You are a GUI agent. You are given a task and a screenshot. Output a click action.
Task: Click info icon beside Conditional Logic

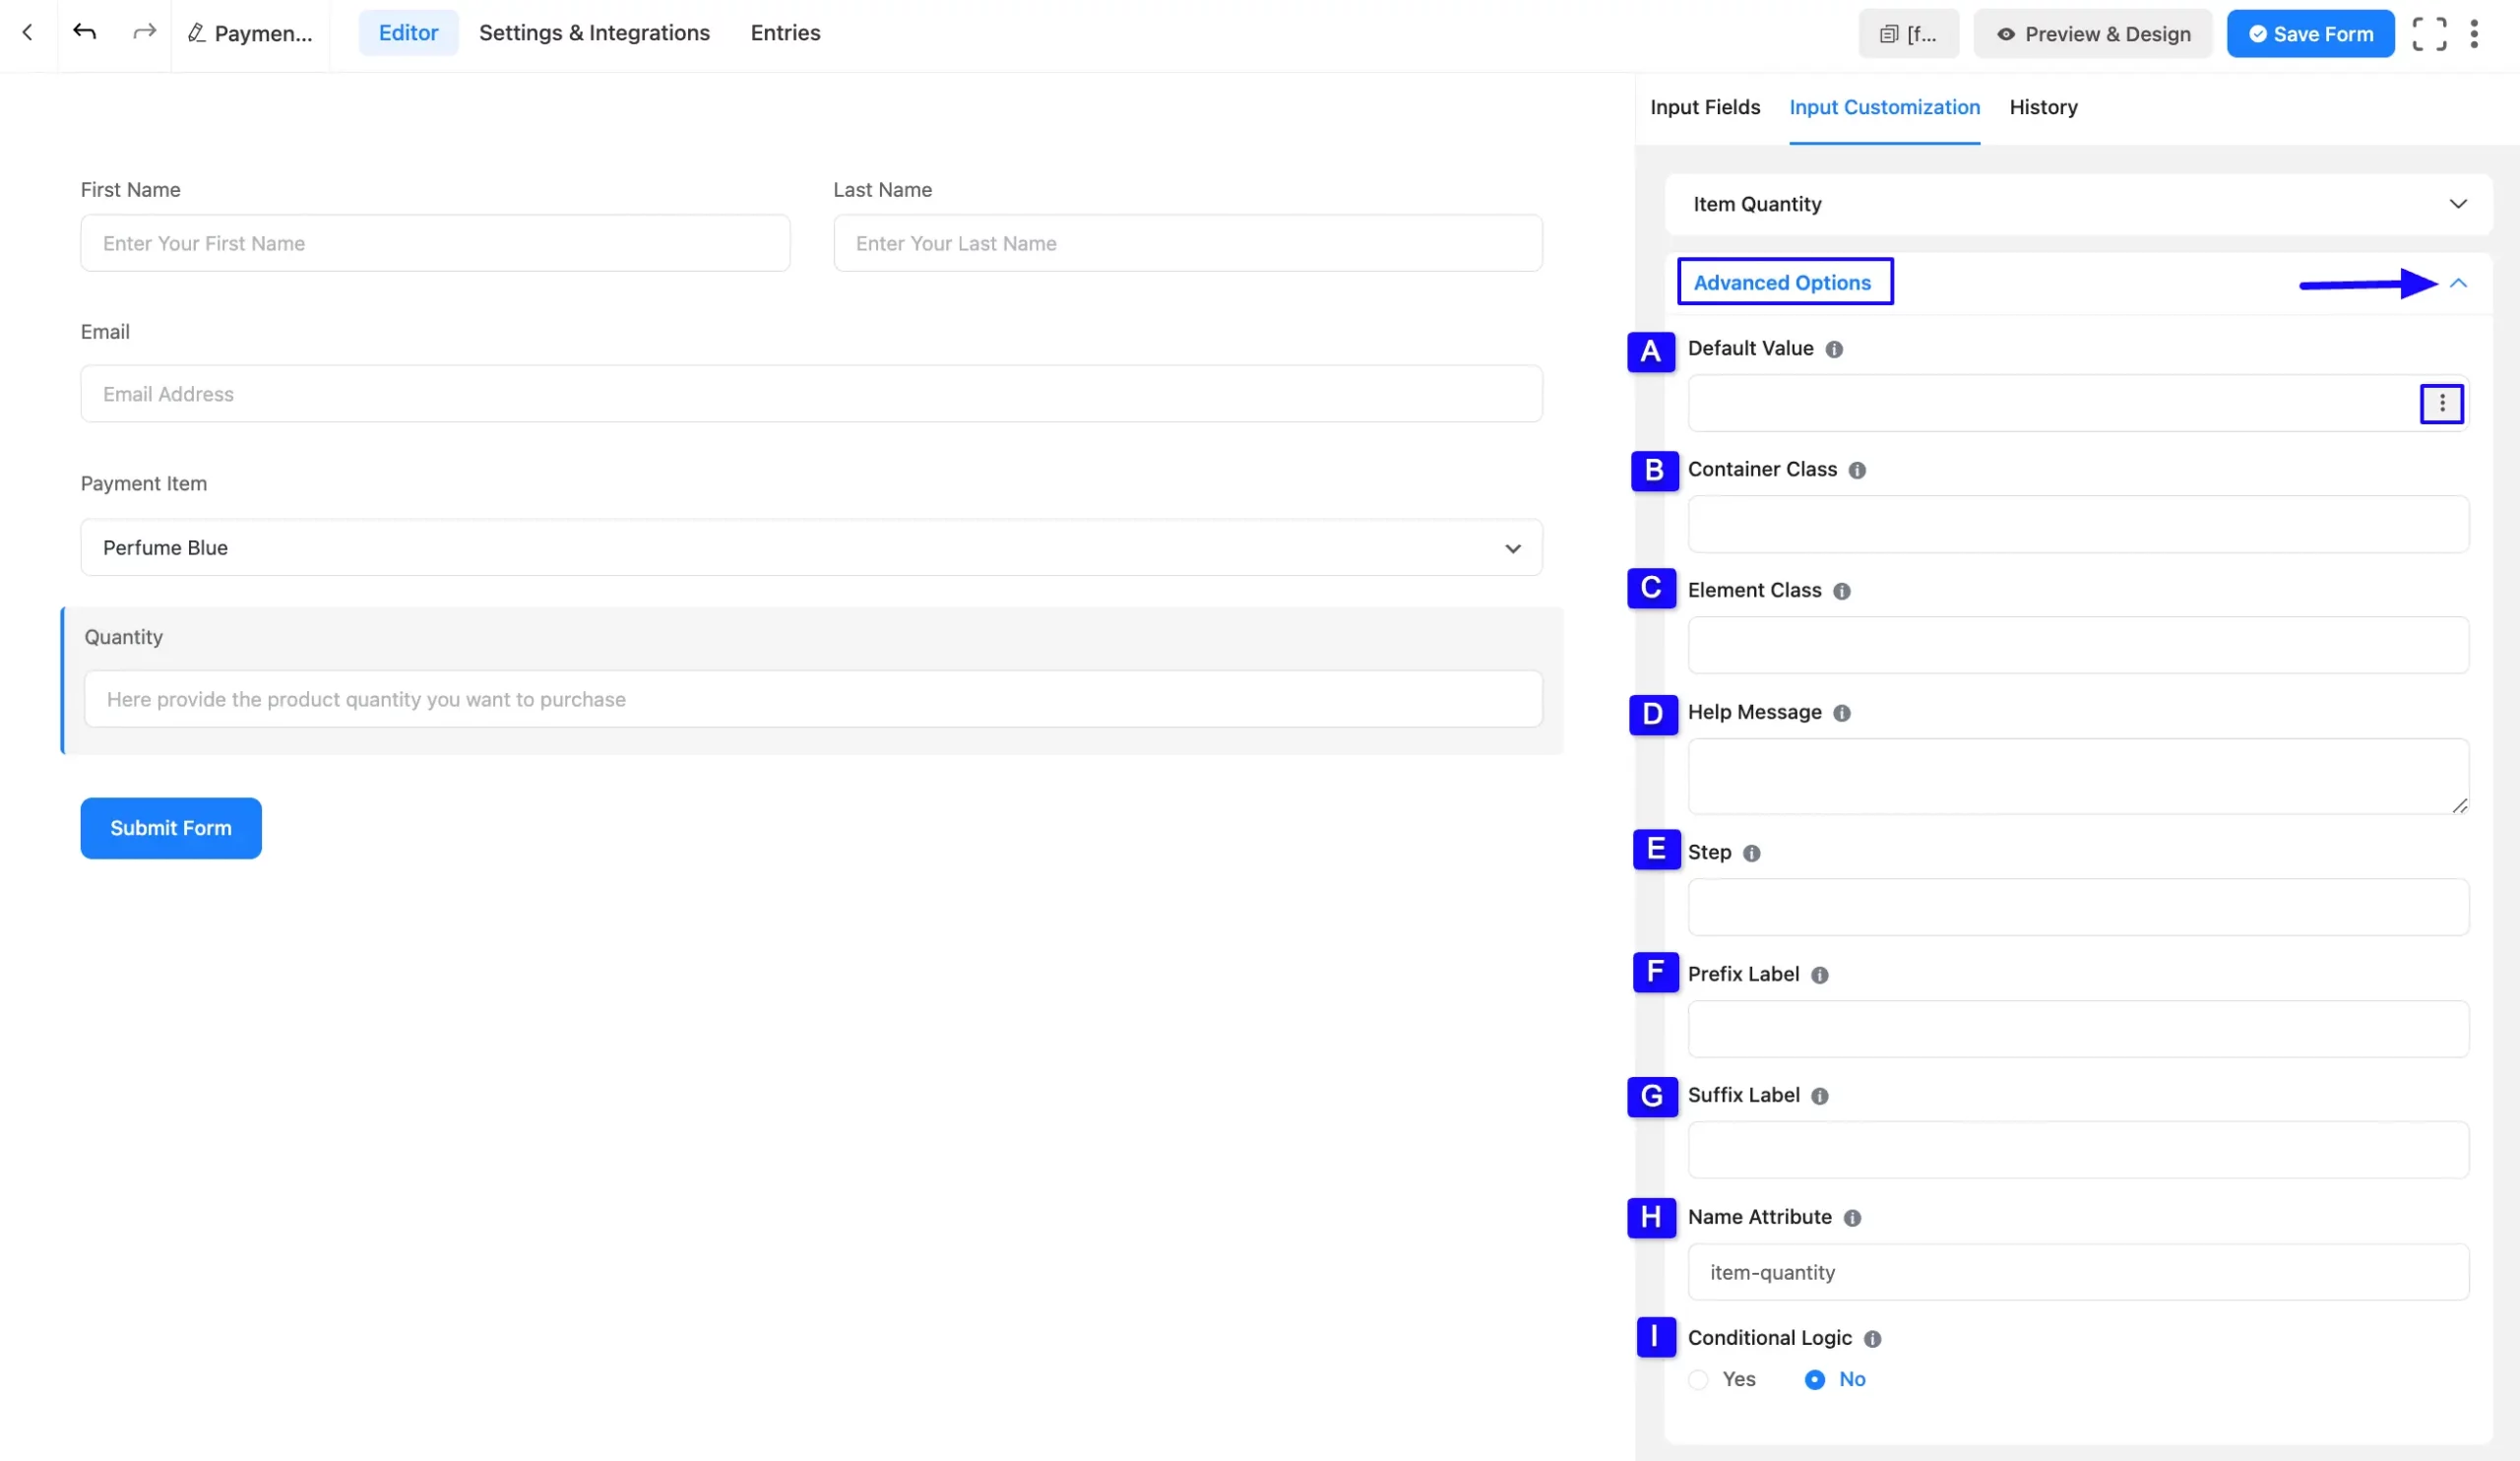[1872, 1339]
